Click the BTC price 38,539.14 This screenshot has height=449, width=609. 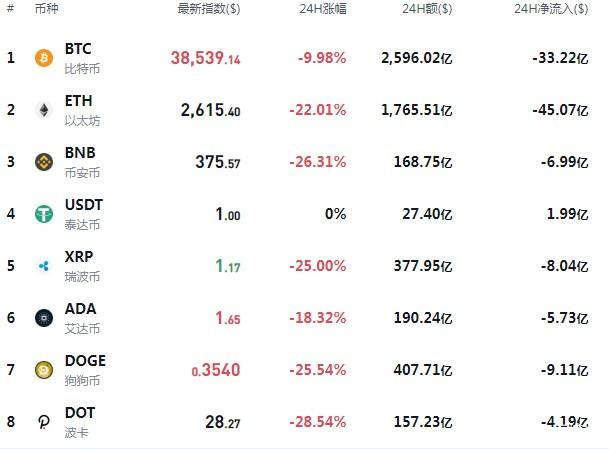tap(205, 58)
